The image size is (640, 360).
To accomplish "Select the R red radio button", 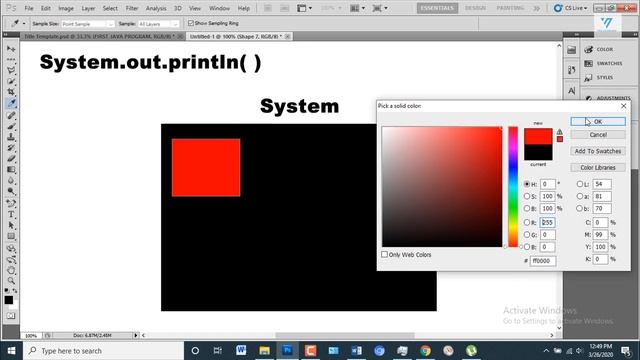I will pos(527,222).
